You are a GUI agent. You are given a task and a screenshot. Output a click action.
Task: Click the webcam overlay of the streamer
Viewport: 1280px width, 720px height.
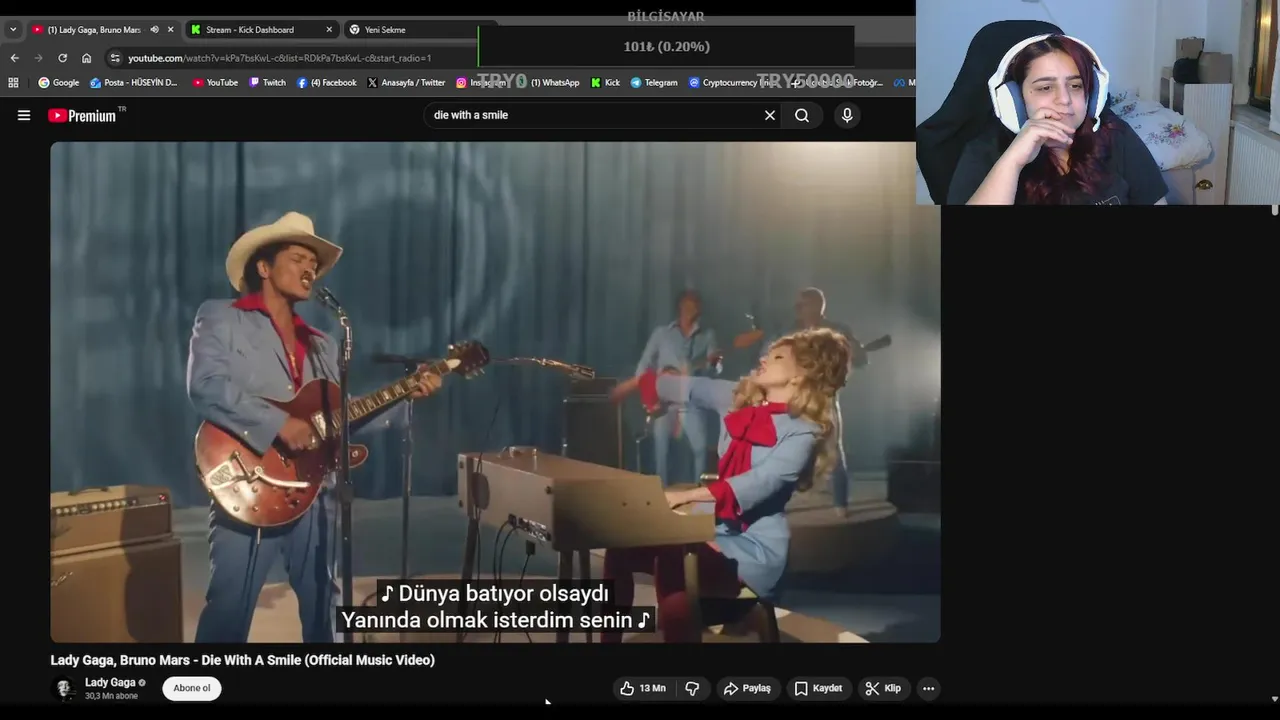pos(1097,102)
